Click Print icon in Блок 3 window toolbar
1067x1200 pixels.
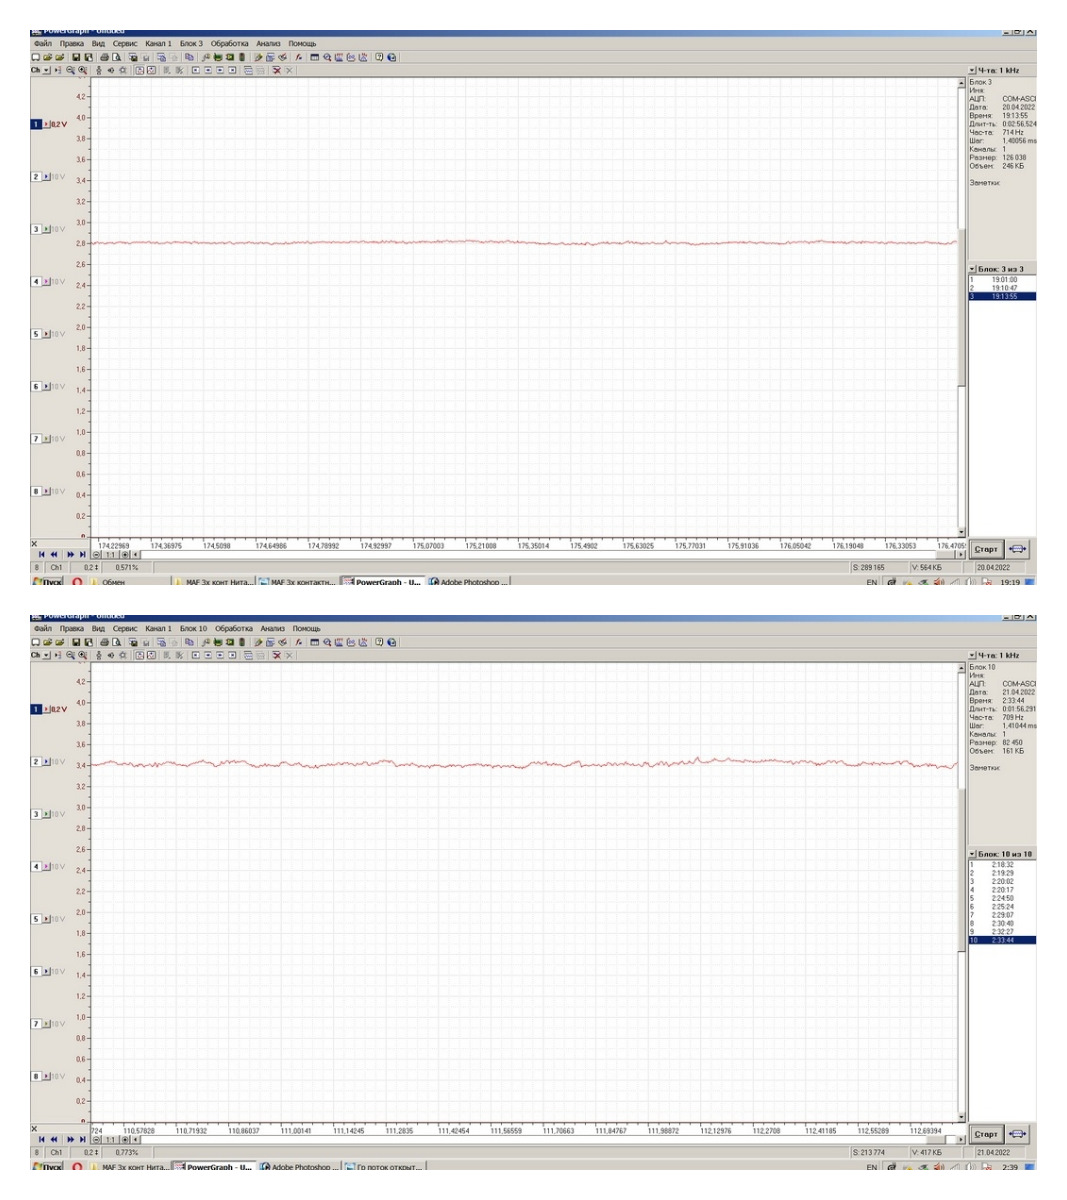click(x=104, y=57)
